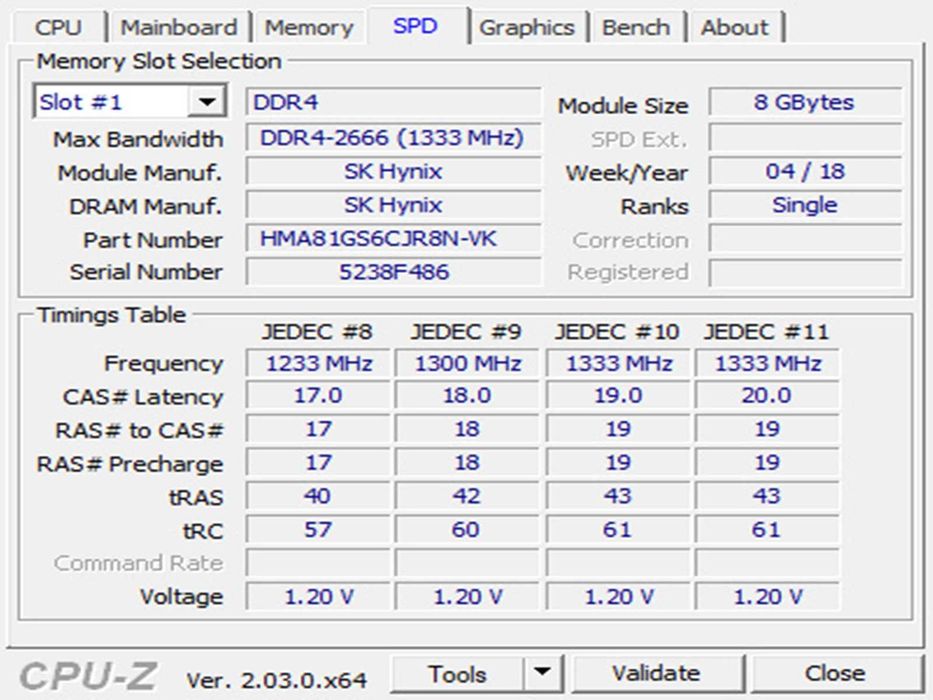Screen dimensions: 933x700
Task: Click the CAS# Latency 20.0 cell
Action: [x=767, y=396]
